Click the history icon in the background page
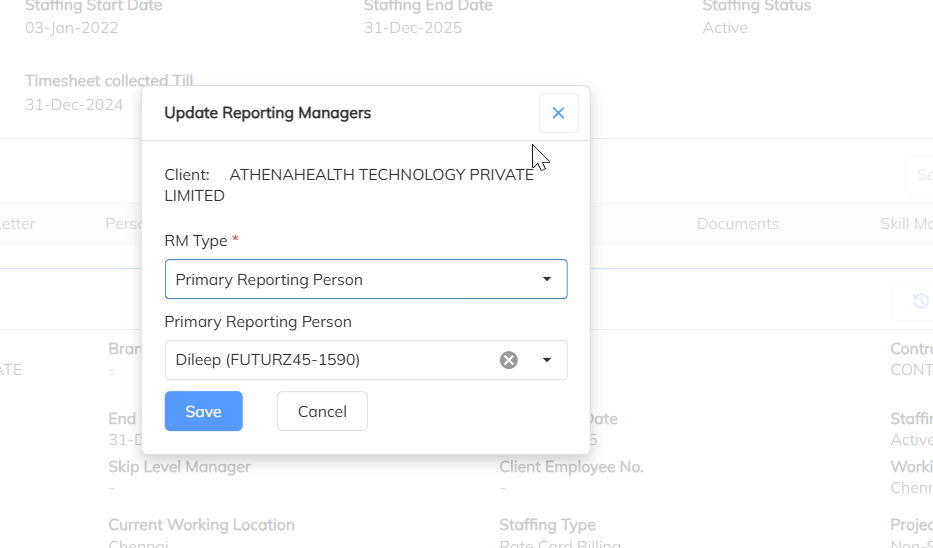The height and width of the screenshot is (548, 933). tap(921, 301)
